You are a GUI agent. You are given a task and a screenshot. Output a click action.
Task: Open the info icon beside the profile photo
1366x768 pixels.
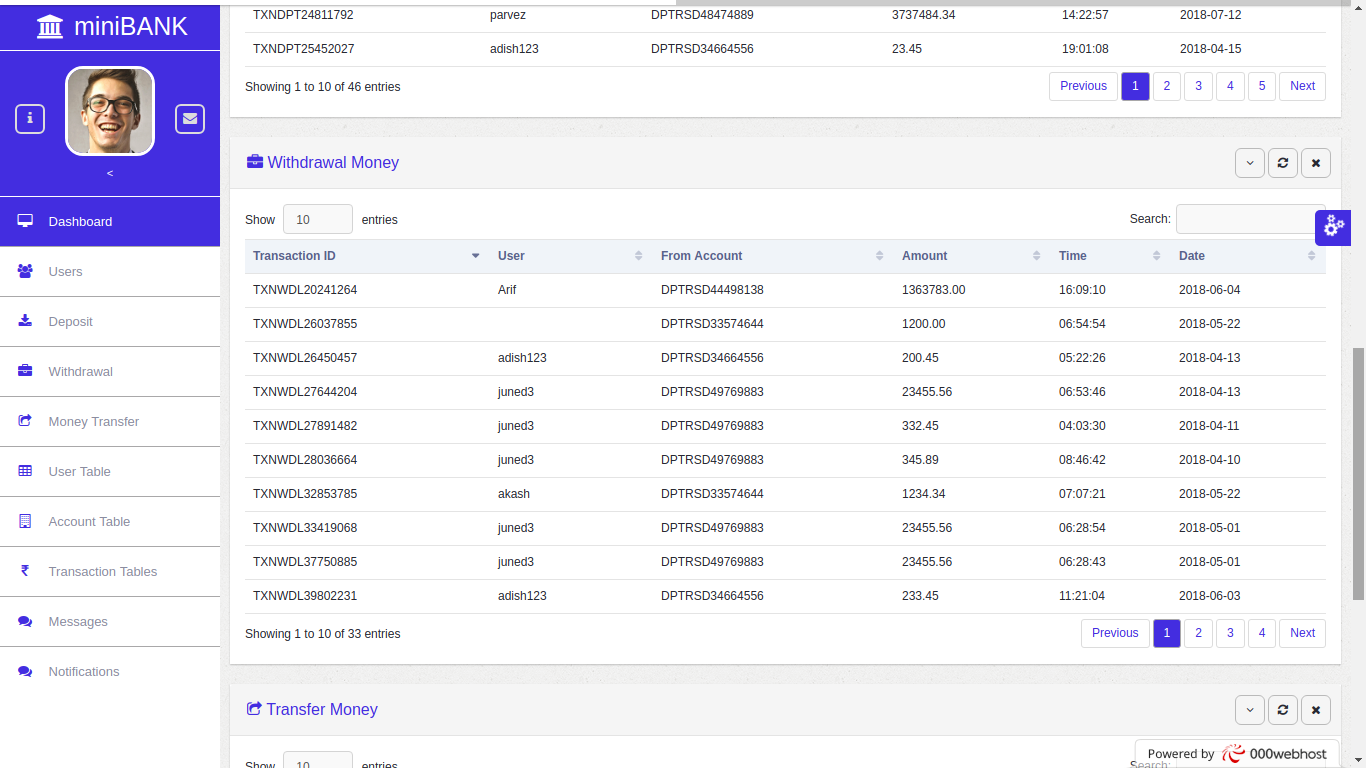[30, 119]
